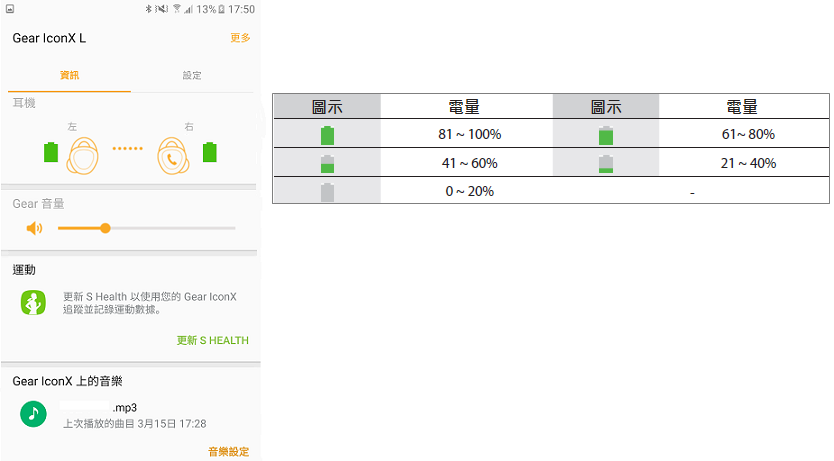Tap the right earbud battery icon
This screenshot has height=461, width=834.
[210, 152]
